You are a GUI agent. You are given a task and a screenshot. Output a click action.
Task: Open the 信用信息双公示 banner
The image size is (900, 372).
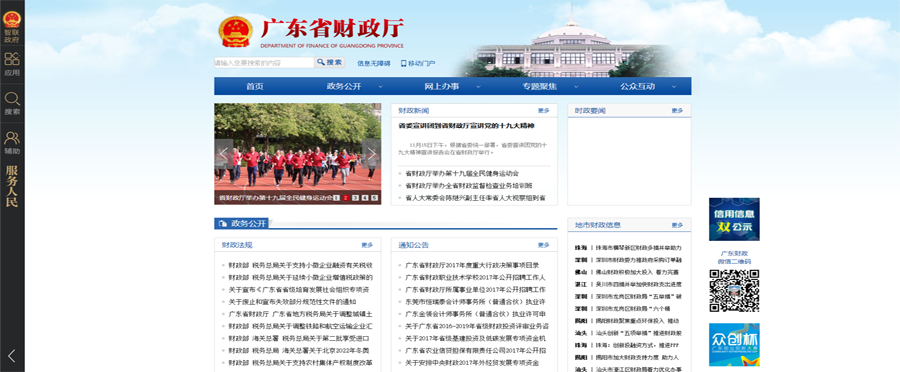coord(734,219)
